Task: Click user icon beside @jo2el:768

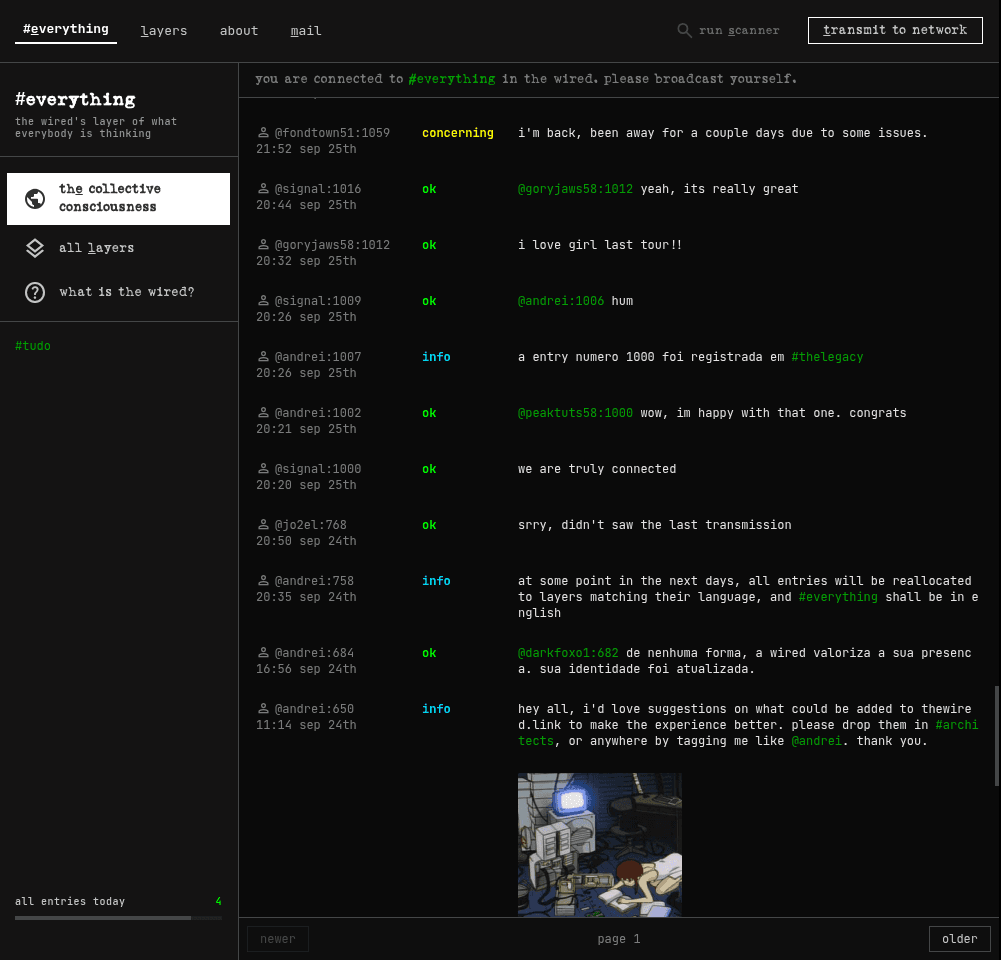Action: coord(263,525)
